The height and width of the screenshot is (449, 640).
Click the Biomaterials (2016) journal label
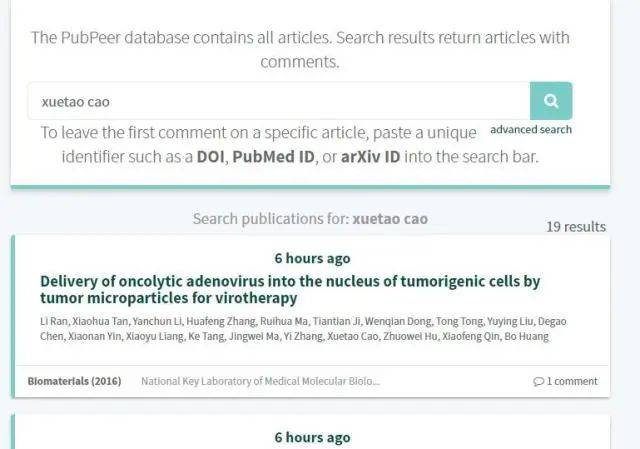(x=74, y=381)
